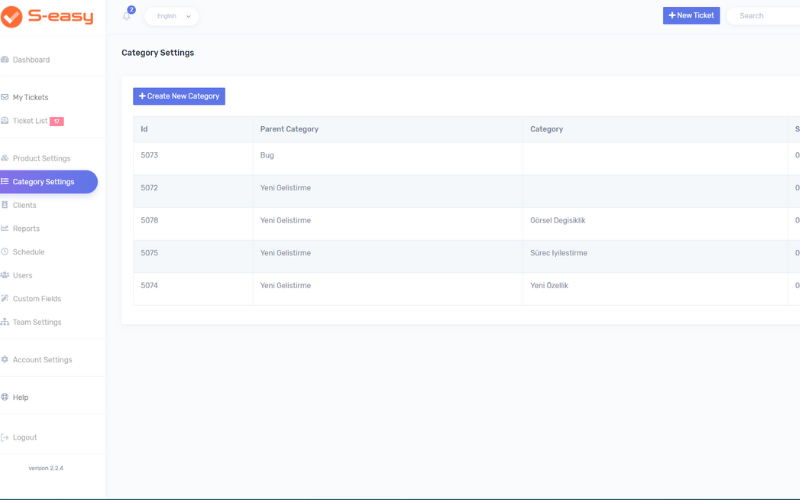Open Custom Fields in sidebar
Screen dimensions: 800x500
37,299
